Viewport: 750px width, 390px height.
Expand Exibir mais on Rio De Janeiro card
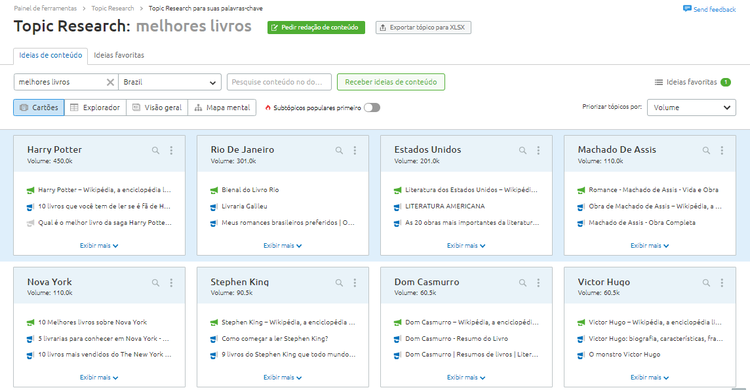(283, 245)
